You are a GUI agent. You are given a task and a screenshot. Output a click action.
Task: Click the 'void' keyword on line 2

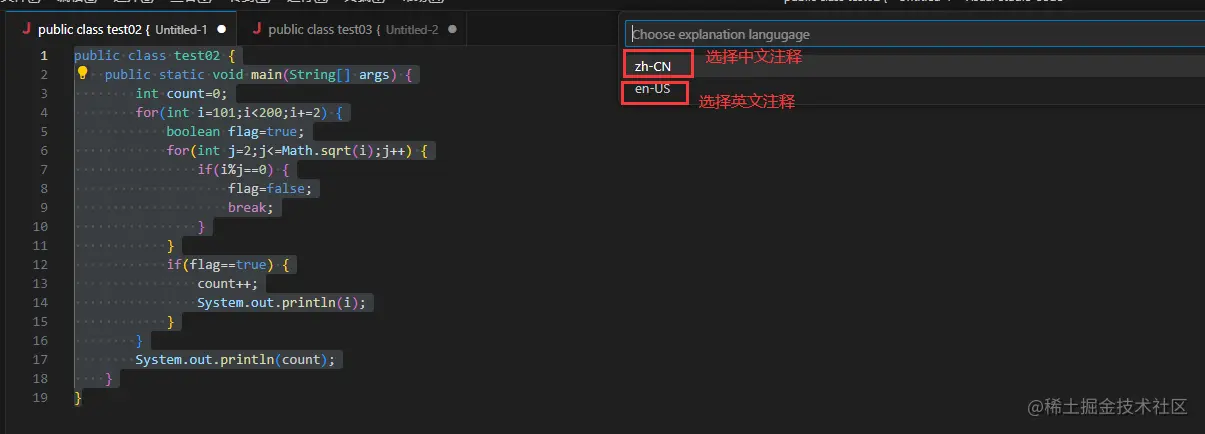[x=228, y=74]
